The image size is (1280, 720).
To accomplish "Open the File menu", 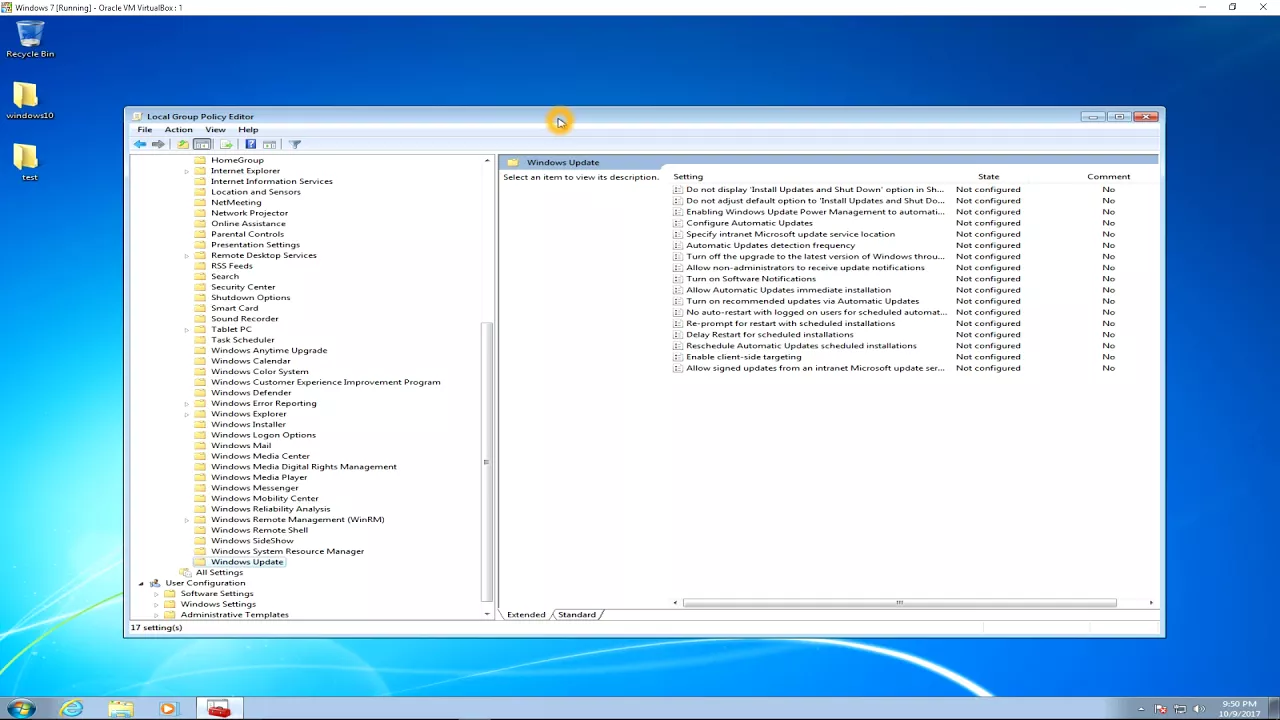I will pyautogui.click(x=145, y=130).
